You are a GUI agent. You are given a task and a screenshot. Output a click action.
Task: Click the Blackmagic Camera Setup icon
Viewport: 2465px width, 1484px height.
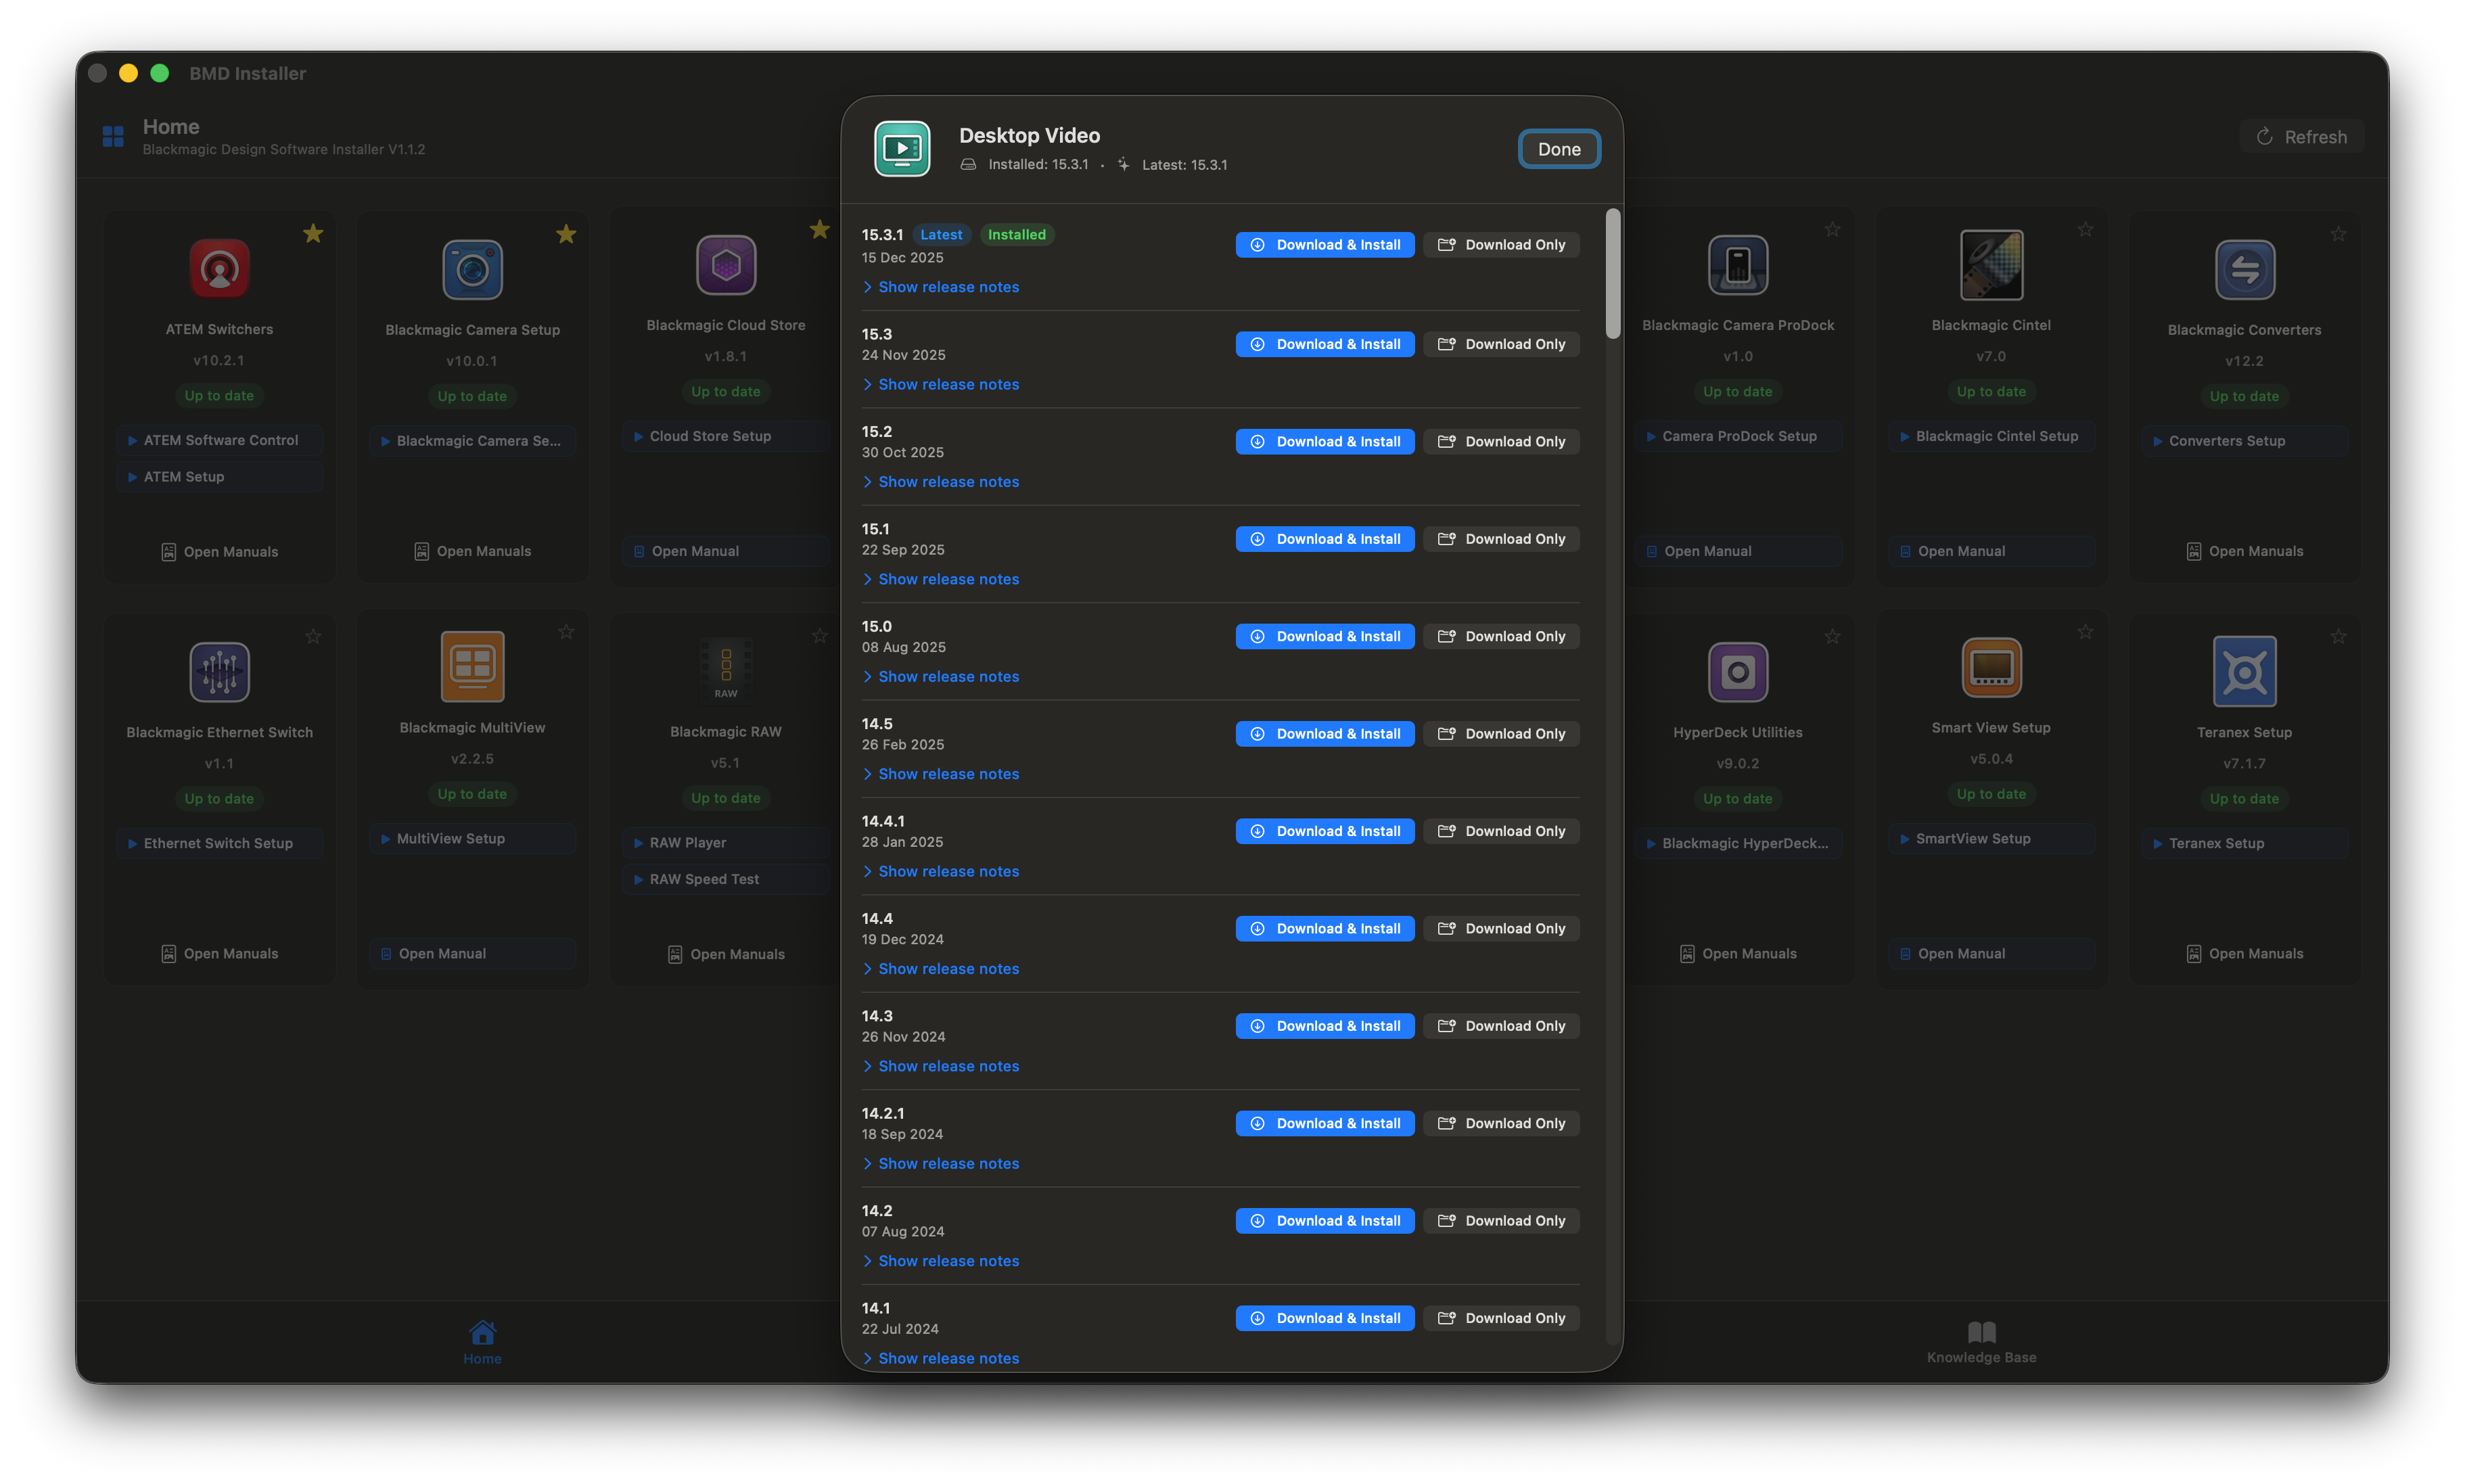(472, 268)
